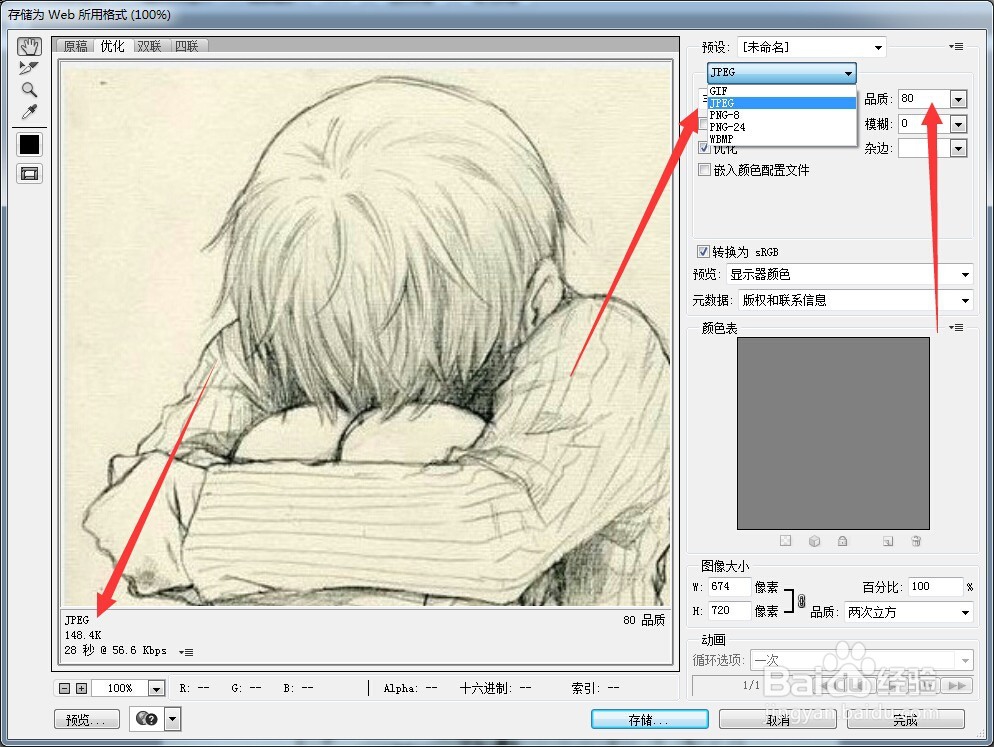Click the 148.4K file size text
The image size is (994, 747).
pos(83,635)
